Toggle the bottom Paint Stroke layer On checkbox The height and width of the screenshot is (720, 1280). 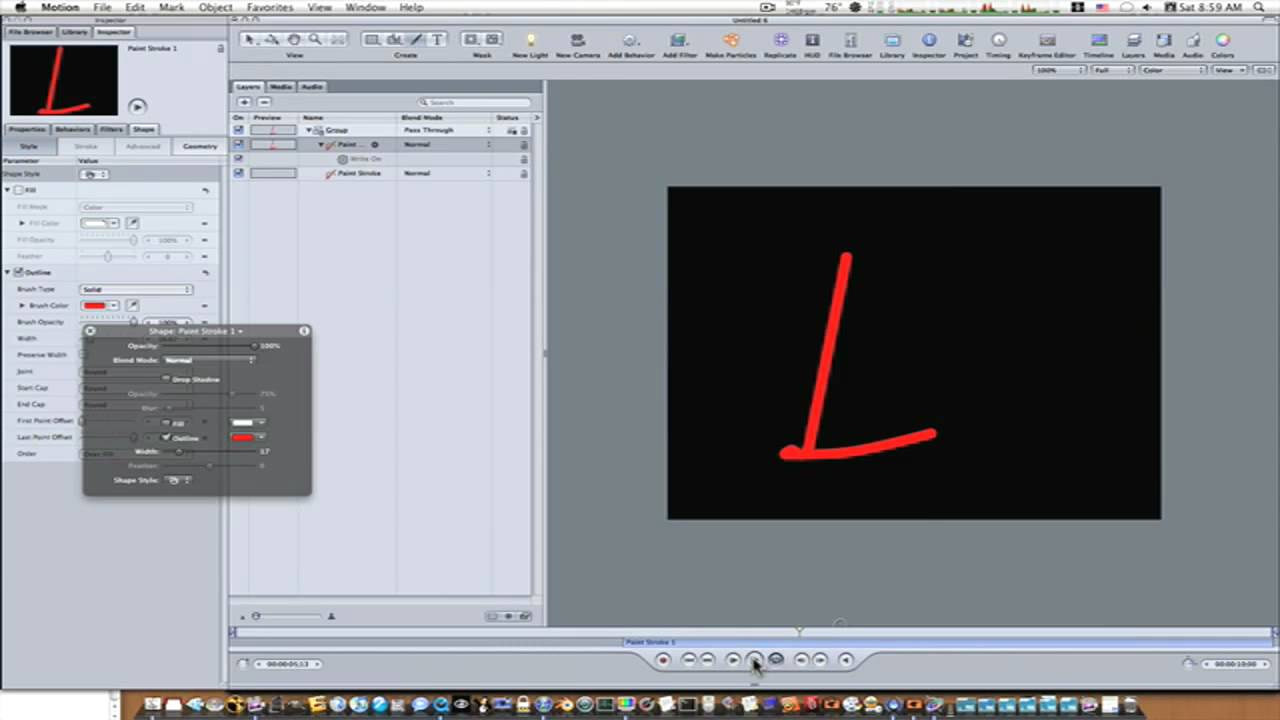coord(238,173)
